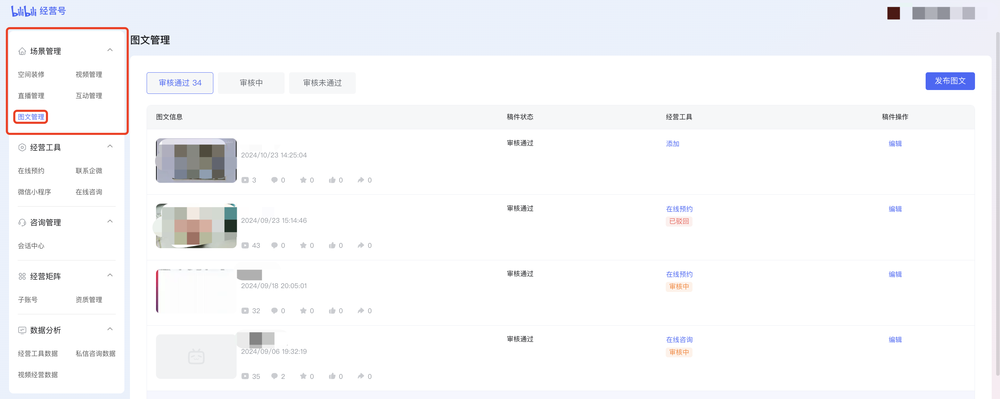
Task: Open 微信小程序 in the sidebar
Action: 34,192
